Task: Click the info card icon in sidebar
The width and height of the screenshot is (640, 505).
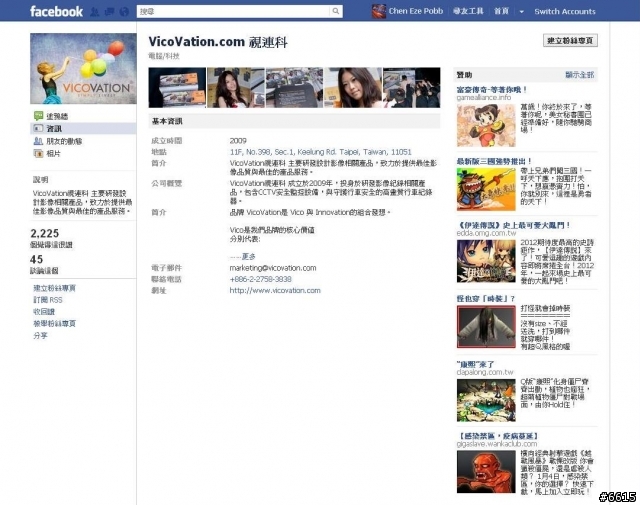Action: tap(38, 129)
